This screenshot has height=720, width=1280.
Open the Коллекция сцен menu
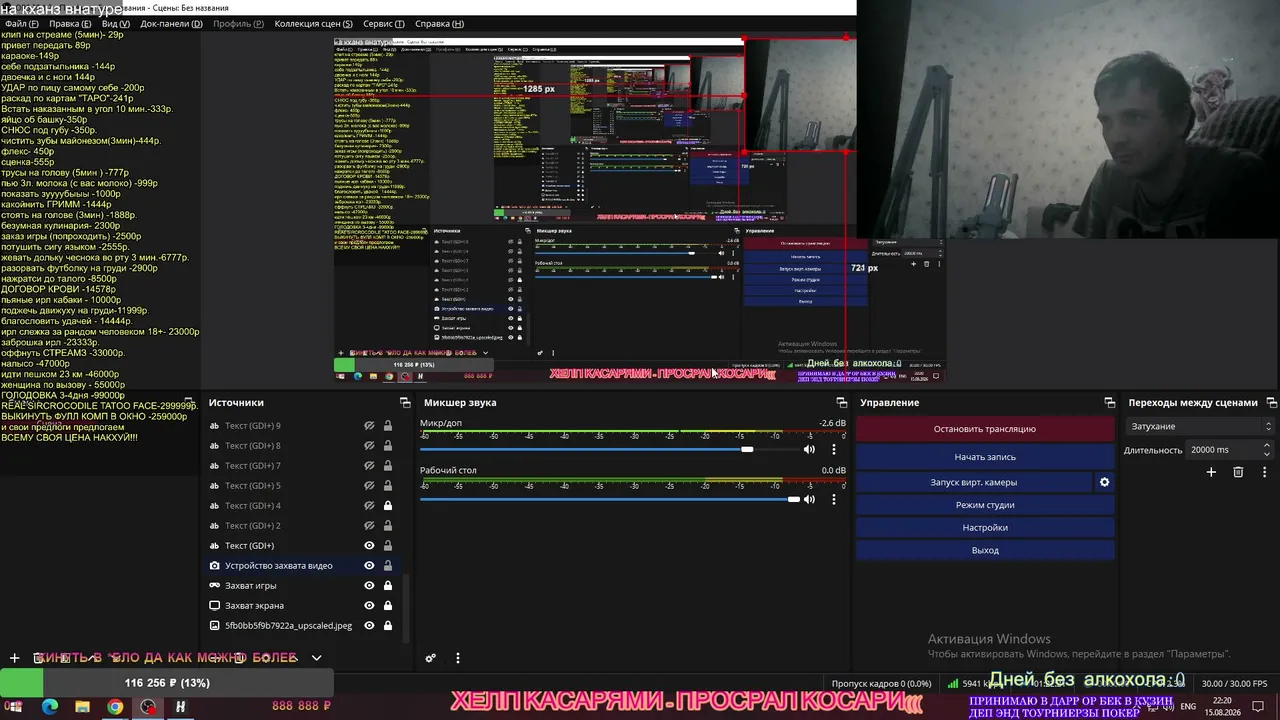point(313,24)
